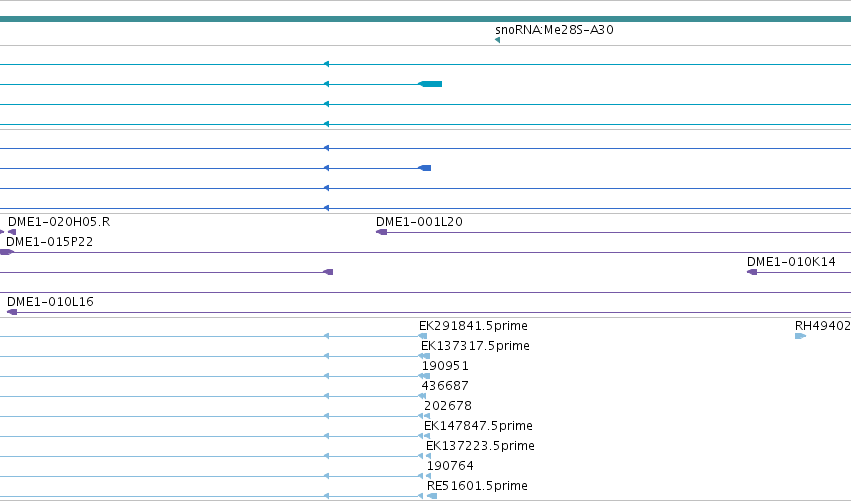
Task: Click the DME1-015P22 purple end glyph
Action: [x=6, y=252]
